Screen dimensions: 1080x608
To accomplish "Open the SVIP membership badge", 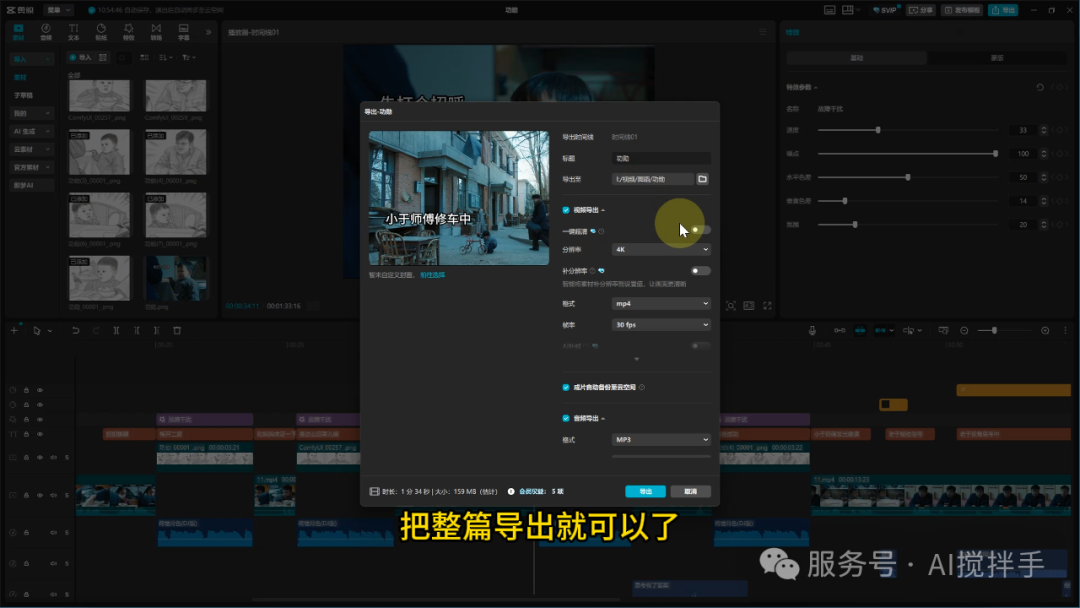I will click(885, 10).
